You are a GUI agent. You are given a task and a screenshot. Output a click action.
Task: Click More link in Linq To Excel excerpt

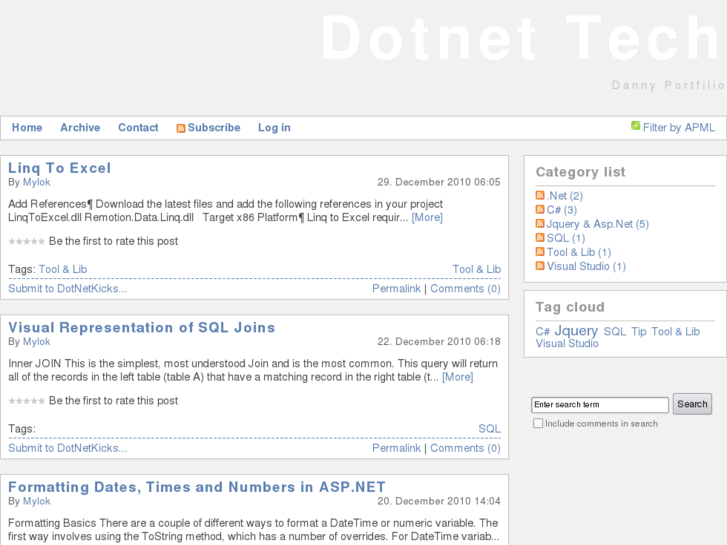coord(427,218)
